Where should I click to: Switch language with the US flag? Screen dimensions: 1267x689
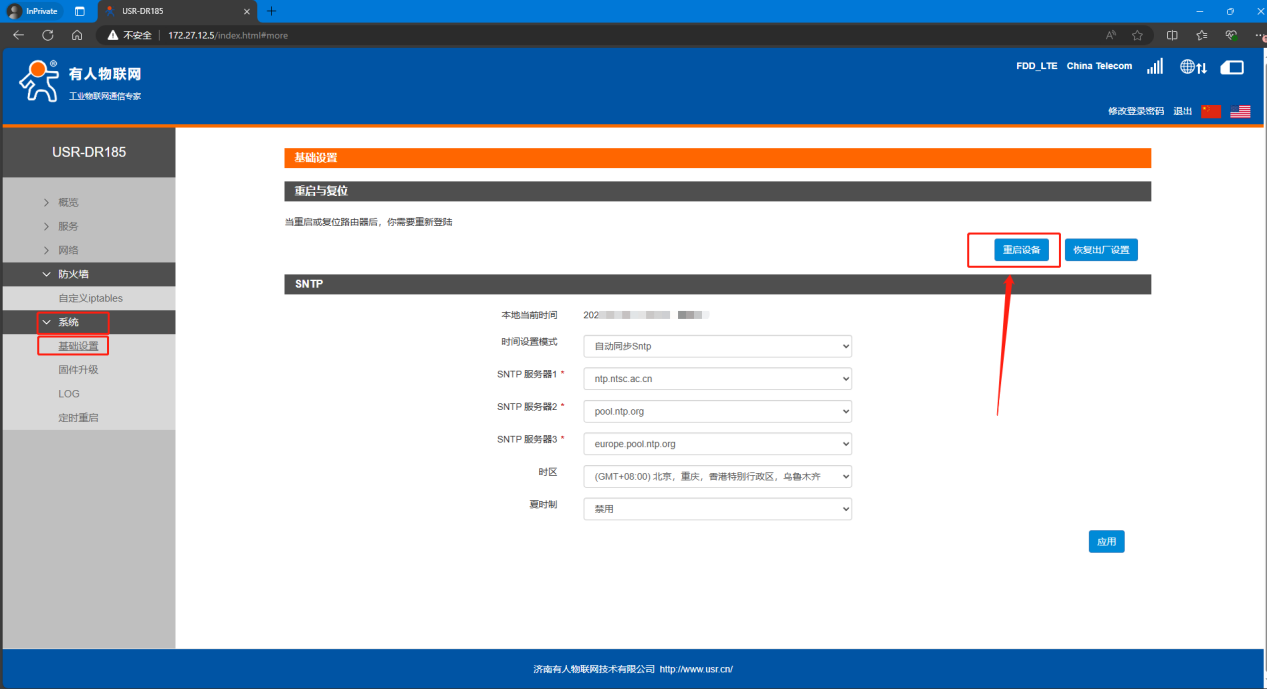1240,111
